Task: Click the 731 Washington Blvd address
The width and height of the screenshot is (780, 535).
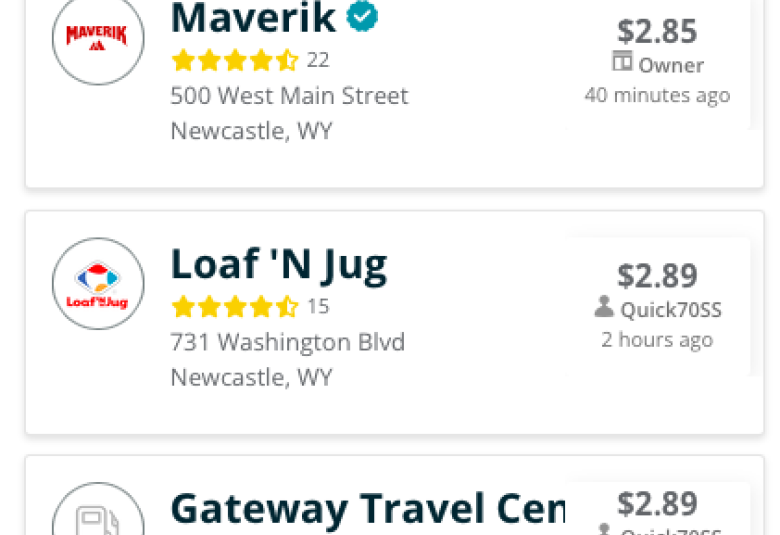Action: pyautogui.click(x=288, y=342)
